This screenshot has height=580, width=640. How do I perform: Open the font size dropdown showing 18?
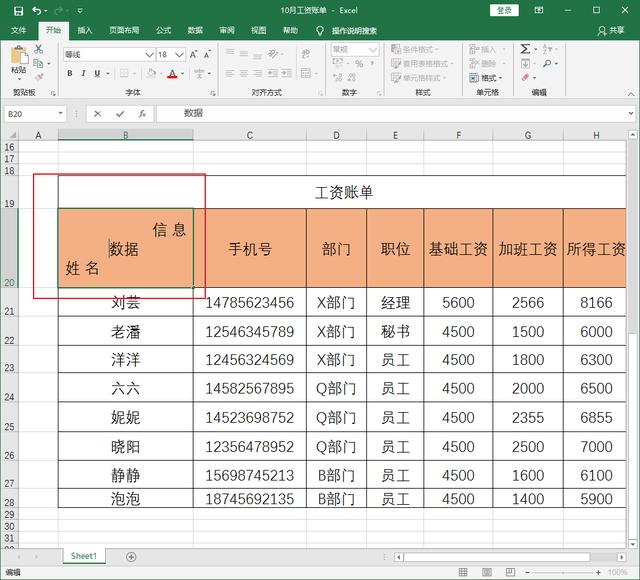coord(179,54)
